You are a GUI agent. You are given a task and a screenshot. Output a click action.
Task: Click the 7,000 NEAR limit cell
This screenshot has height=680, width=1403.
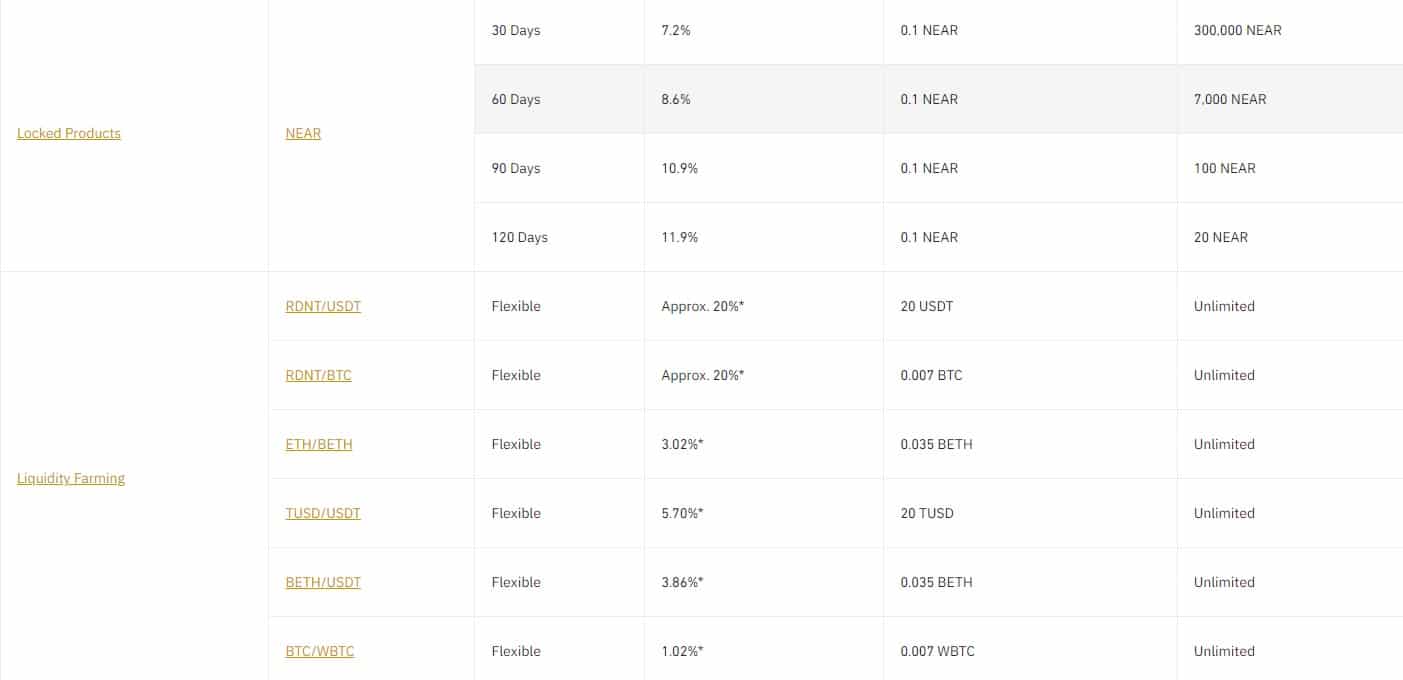click(x=1290, y=99)
